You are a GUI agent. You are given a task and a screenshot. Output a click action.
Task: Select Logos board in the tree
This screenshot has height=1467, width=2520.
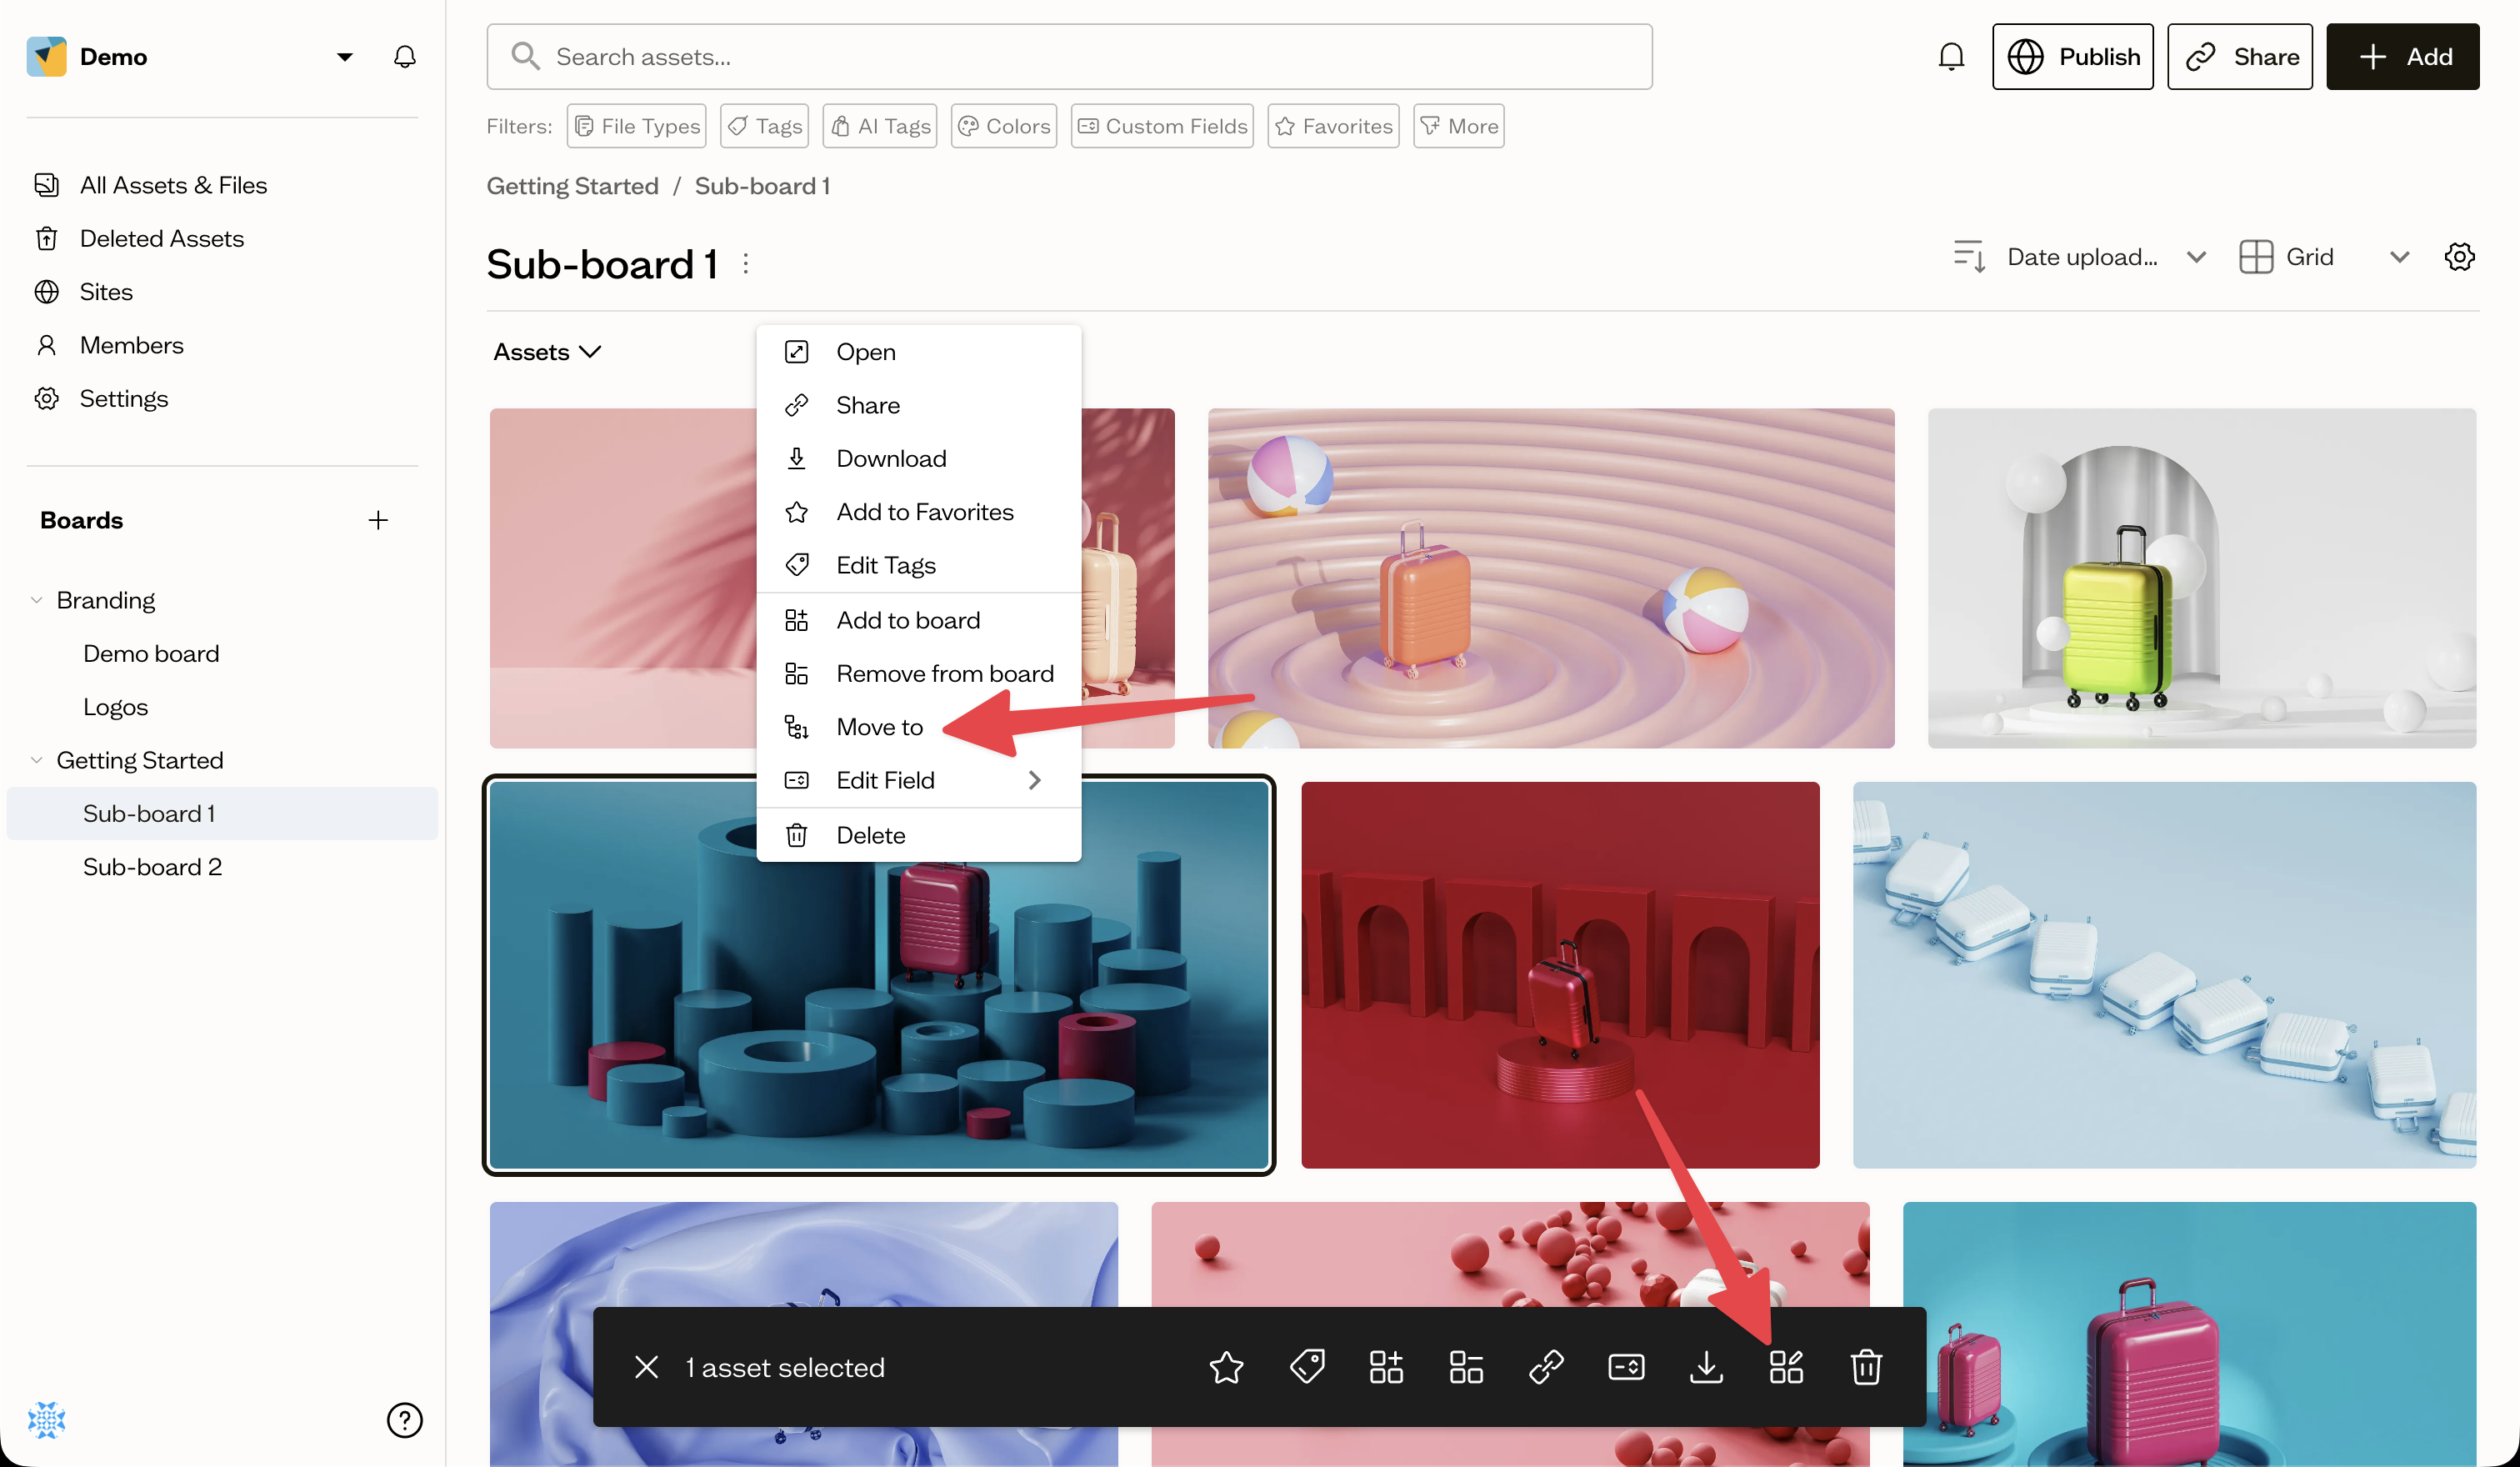tap(115, 707)
